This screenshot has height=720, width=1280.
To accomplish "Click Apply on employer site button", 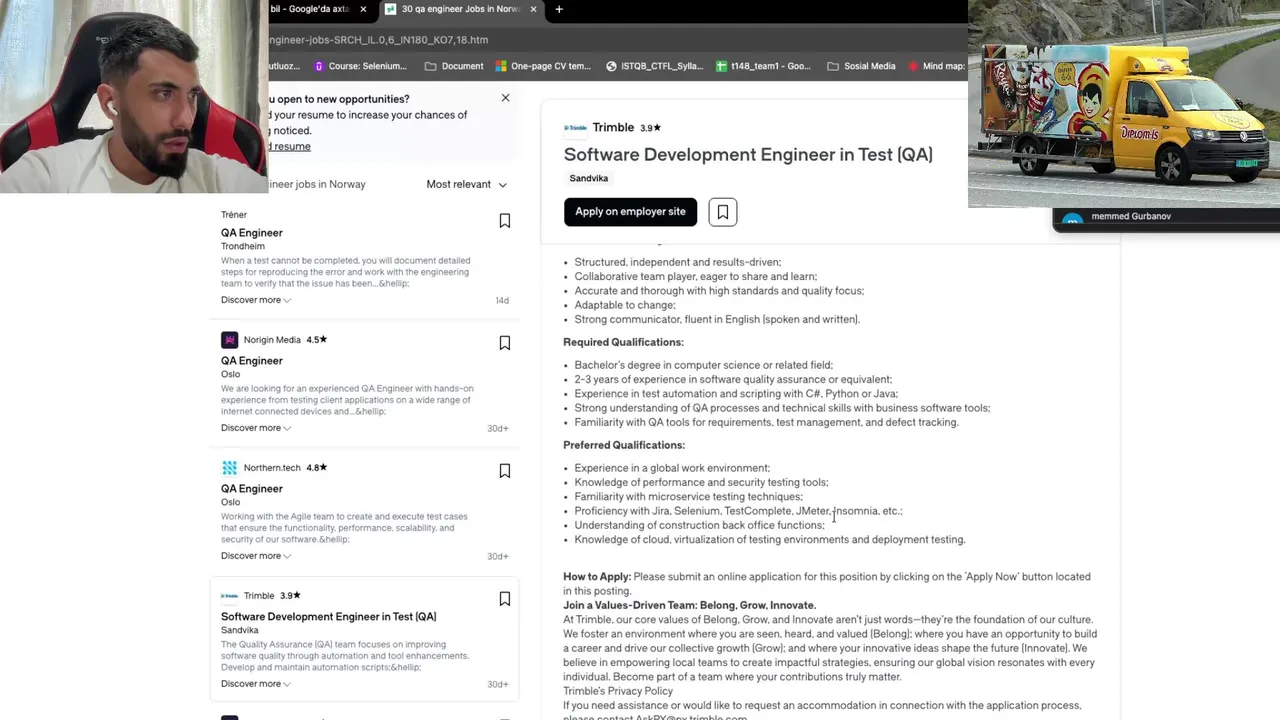I will (x=630, y=212).
